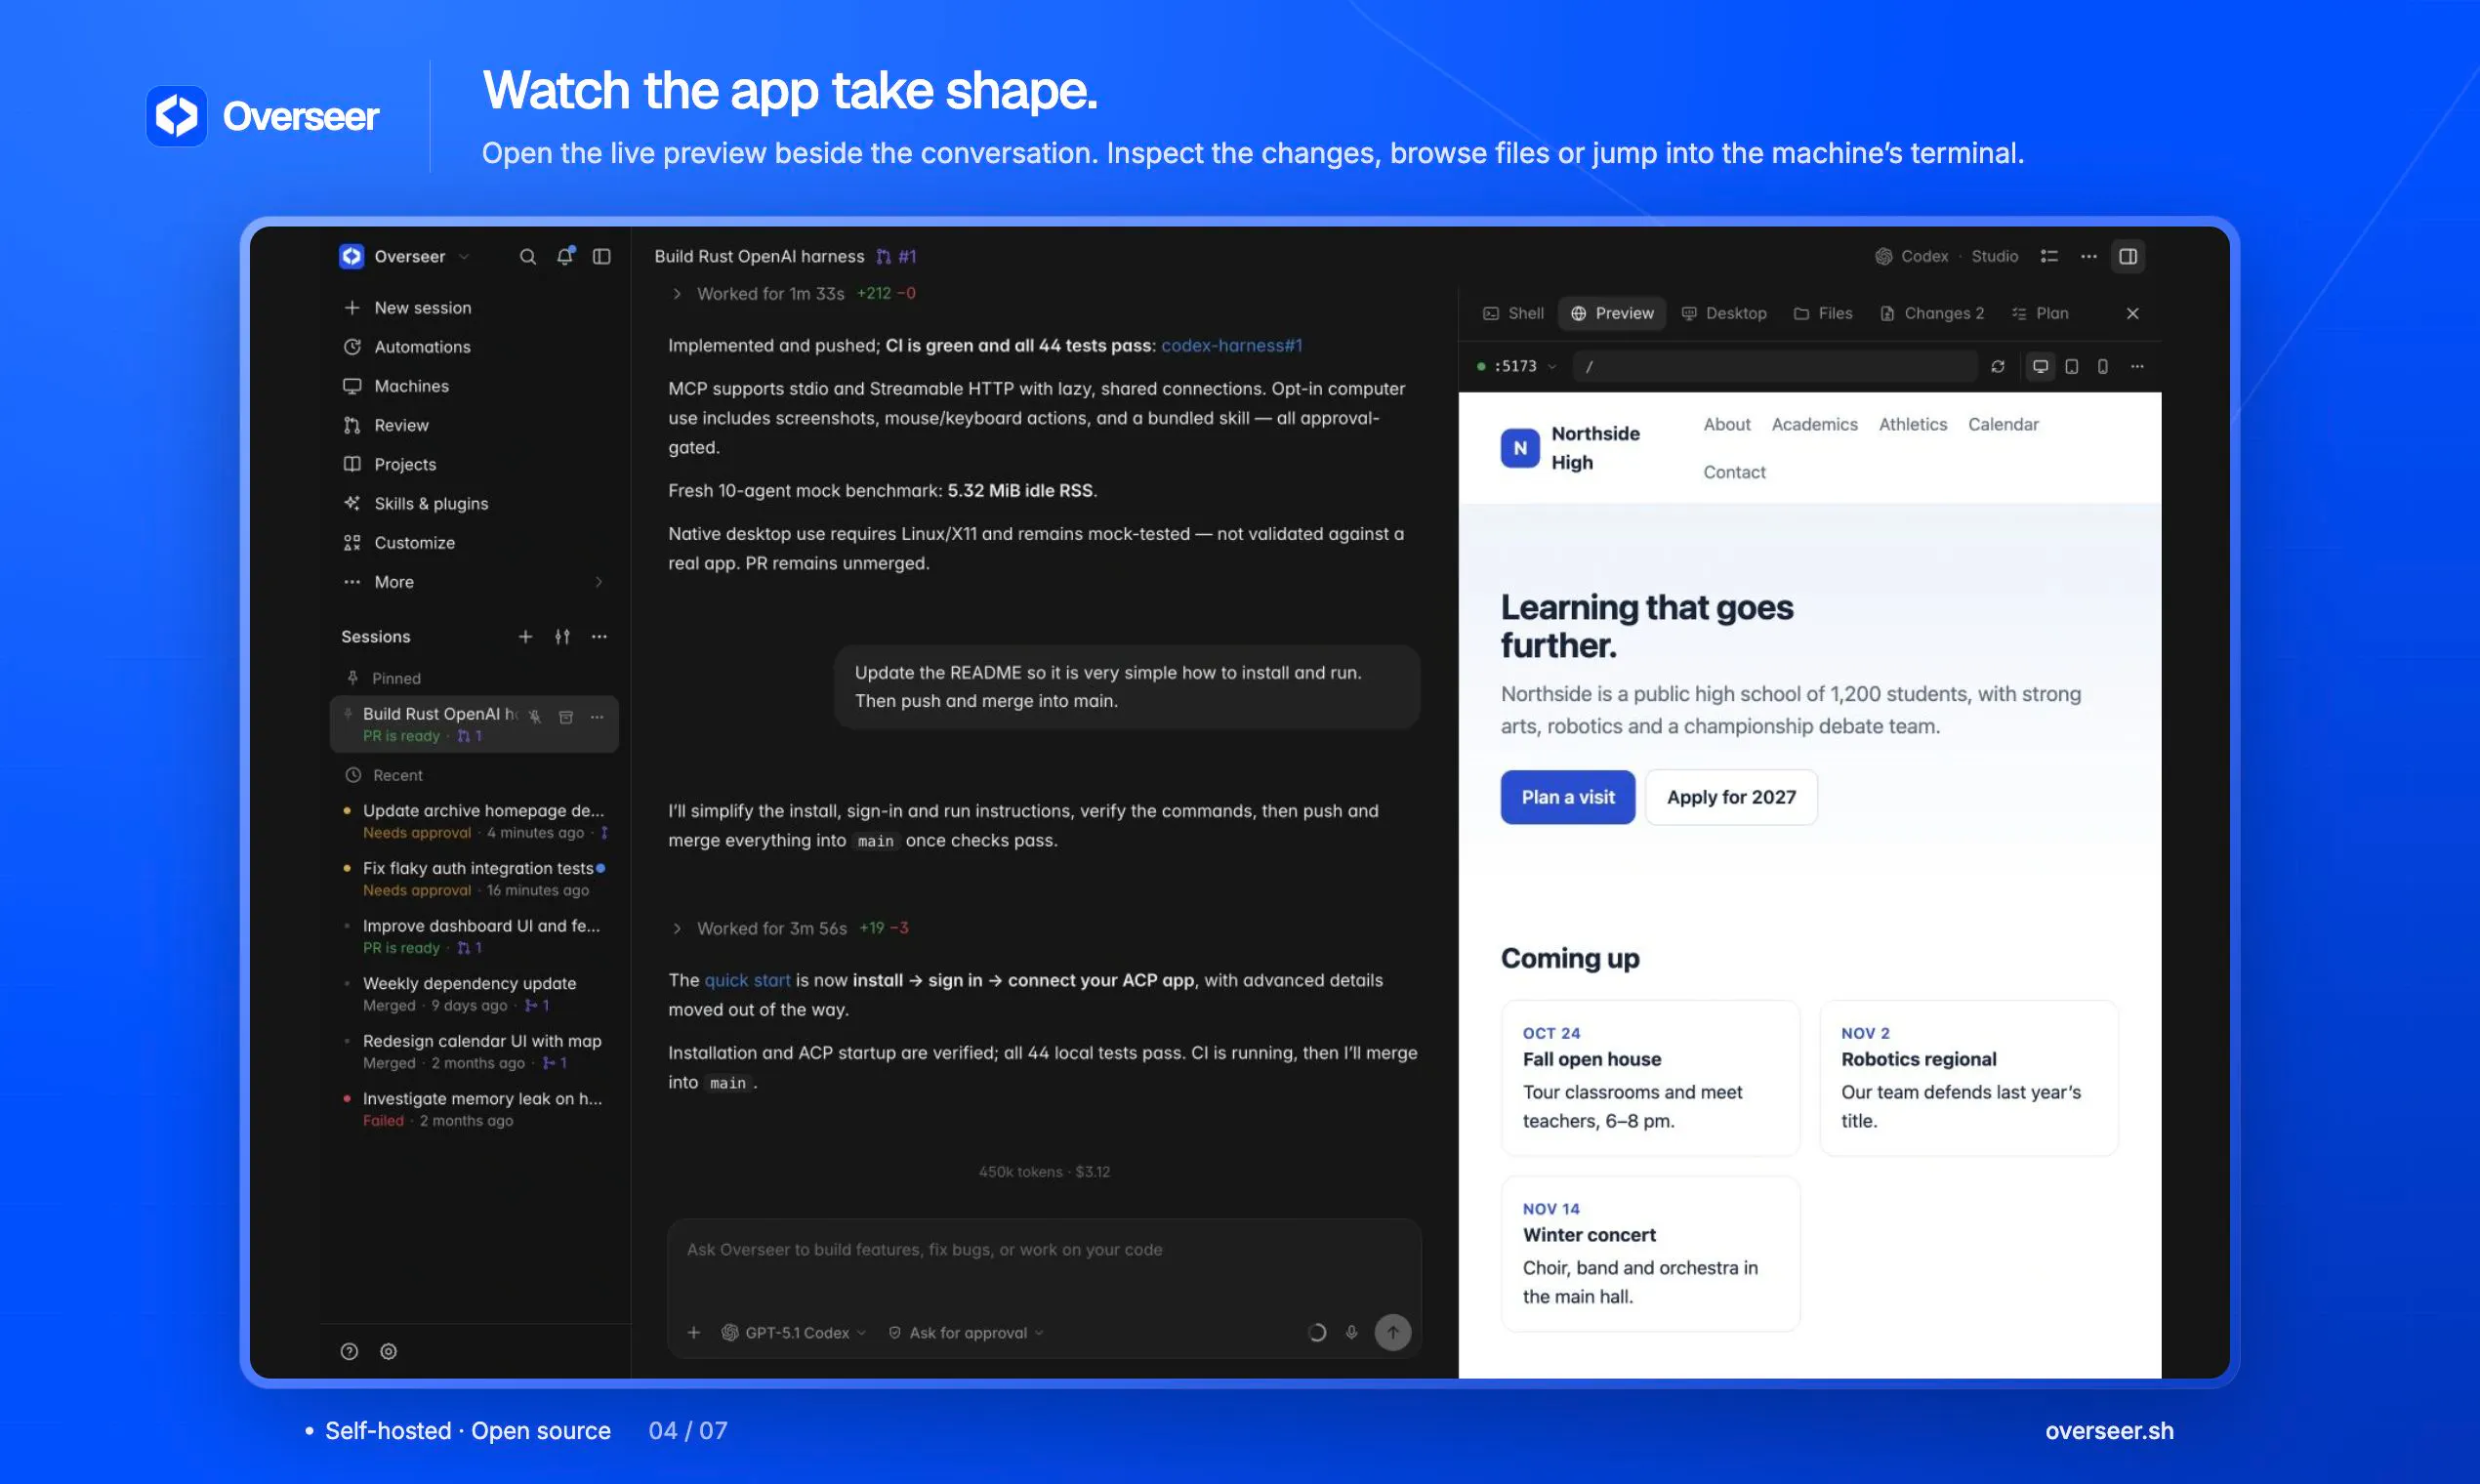Open the search icon in the sidebar header
Image resolution: width=2480 pixels, height=1484 pixels.
[527, 257]
